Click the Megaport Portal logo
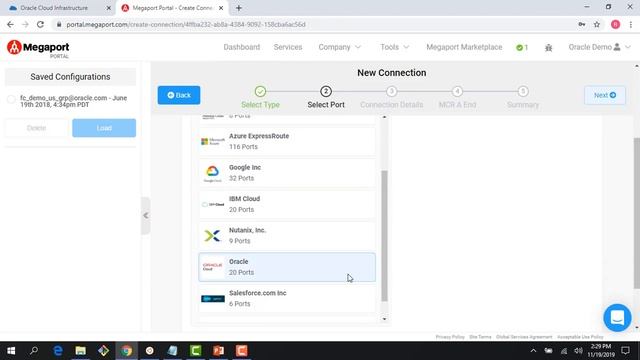 point(38,49)
